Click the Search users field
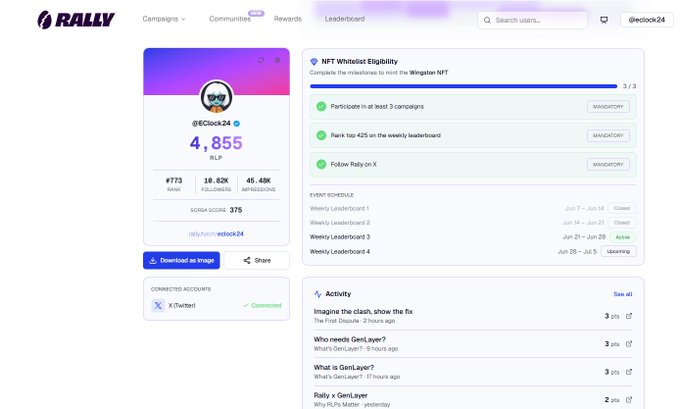Screen dimensions: 680x409 pyautogui.click(x=532, y=20)
